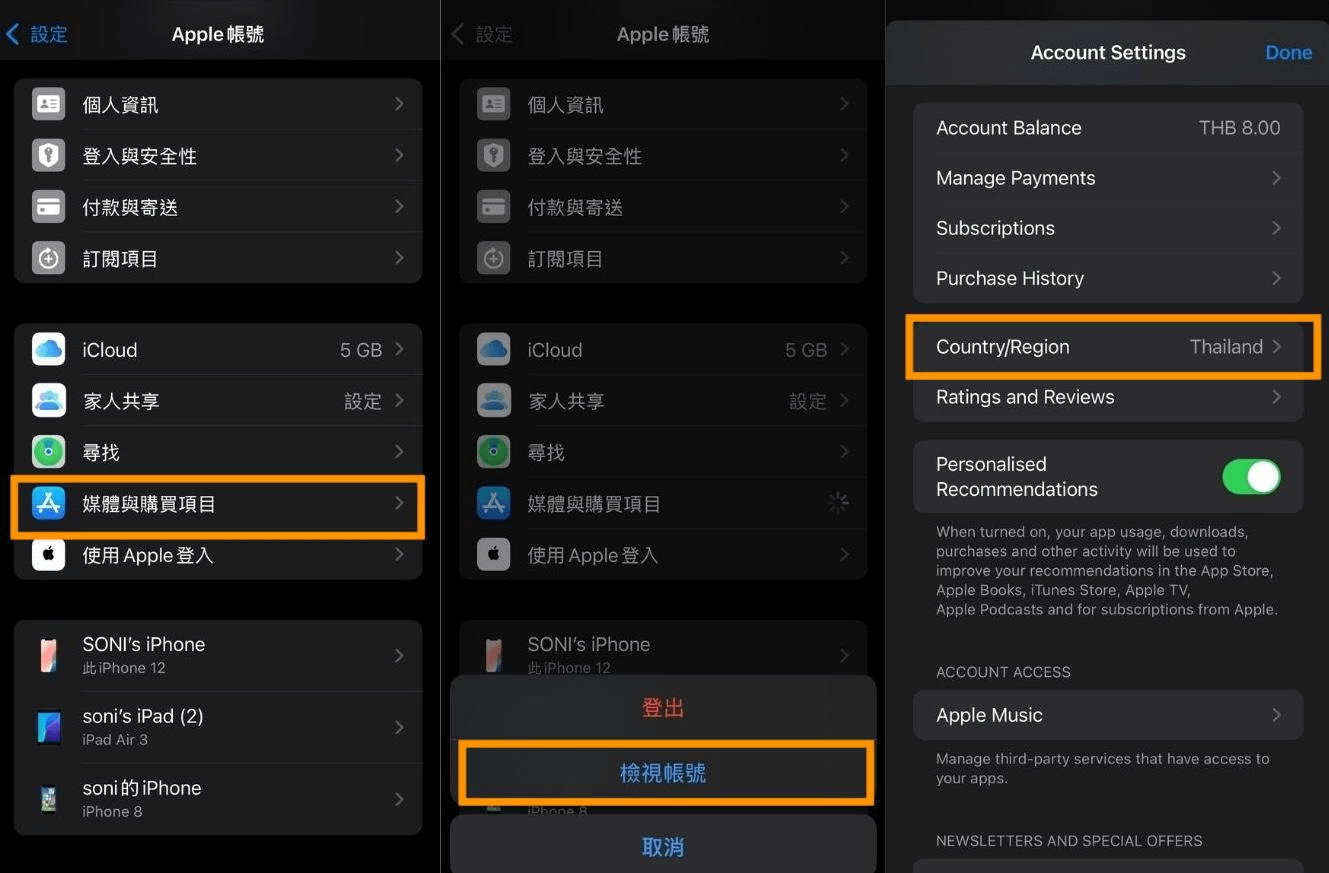
Task: Tap the Apple 帳號 title in left panel
Action: tap(218, 34)
